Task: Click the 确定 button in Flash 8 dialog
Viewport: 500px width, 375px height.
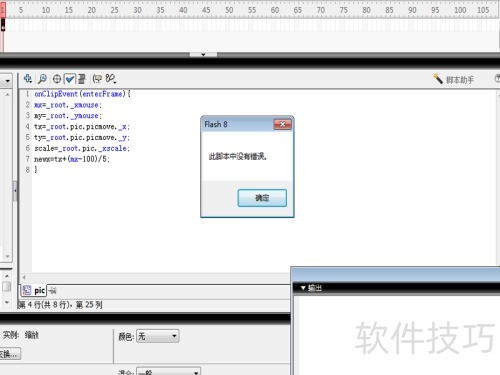Action: pos(262,198)
